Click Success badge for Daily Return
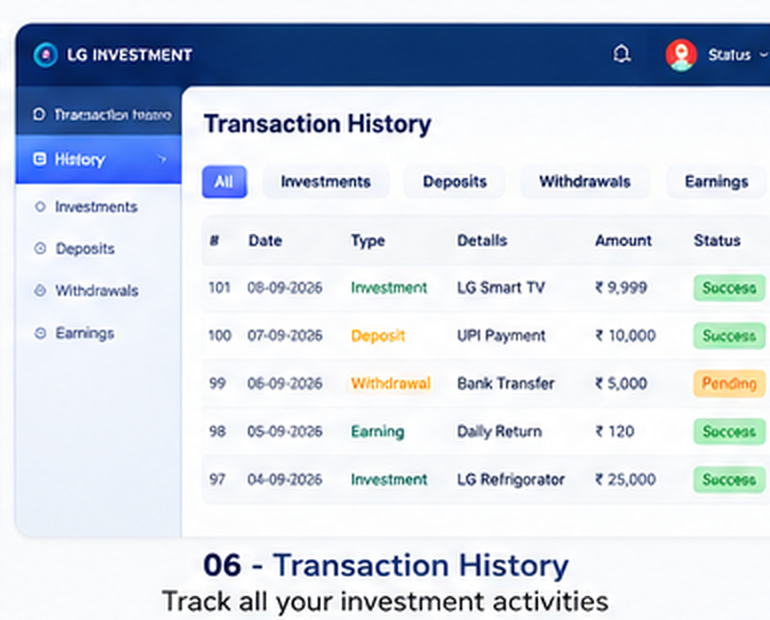The height and width of the screenshot is (620, 770). [x=729, y=431]
